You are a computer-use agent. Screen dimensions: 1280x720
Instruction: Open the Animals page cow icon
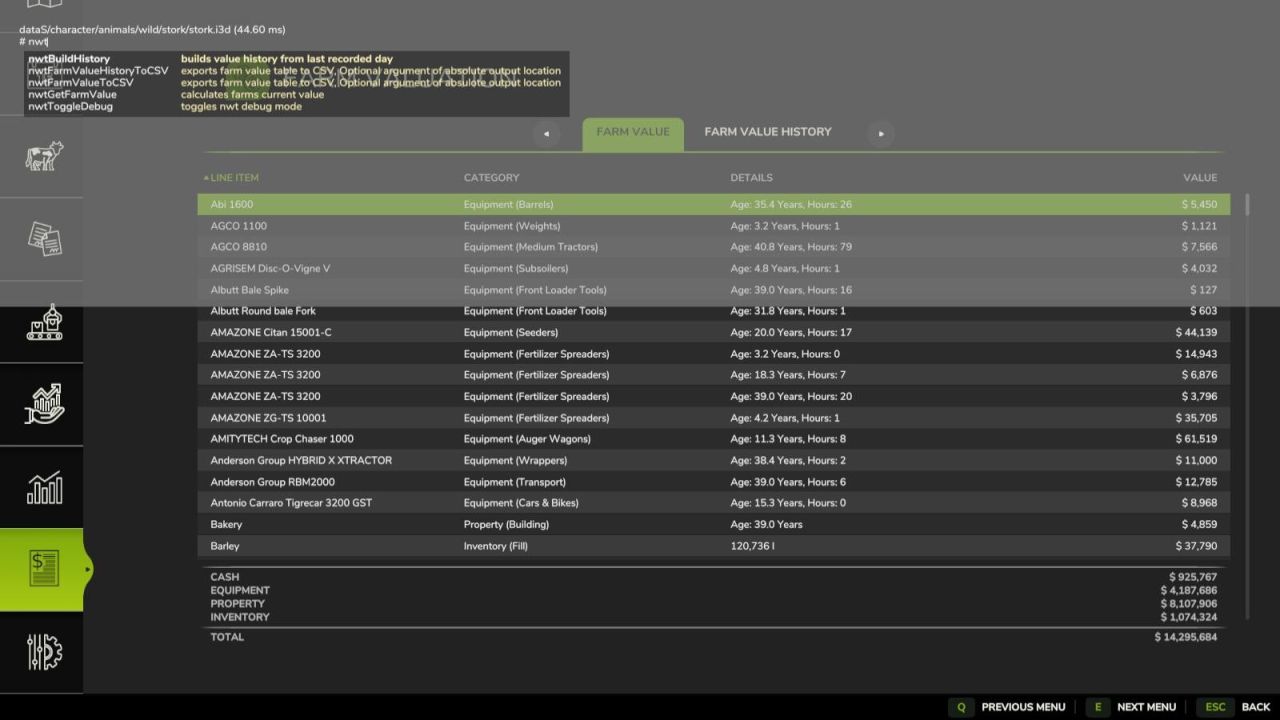pos(43,156)
